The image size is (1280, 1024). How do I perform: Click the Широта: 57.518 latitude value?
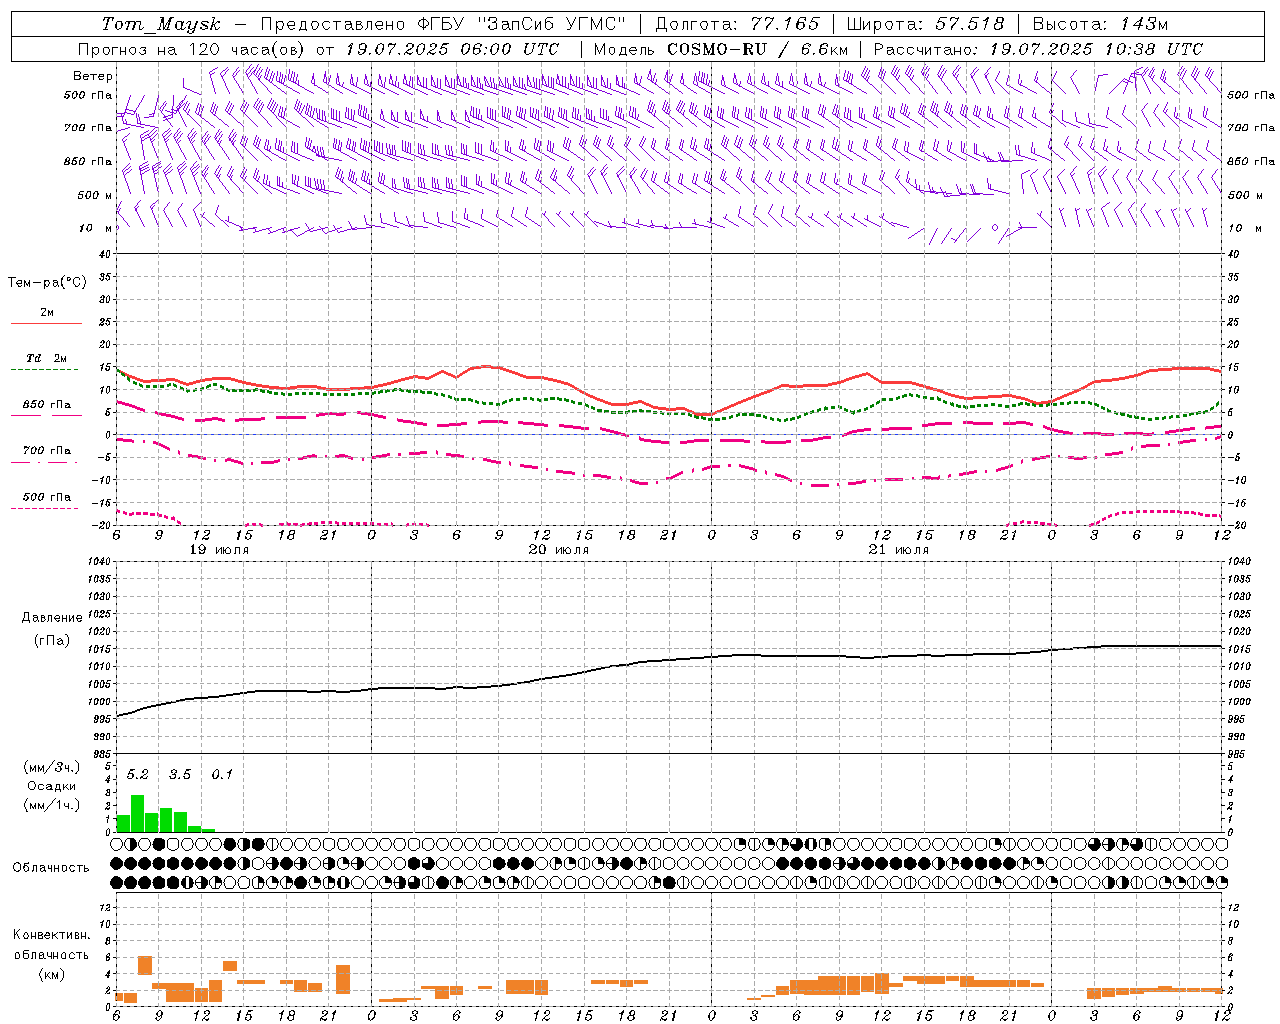(925, 24)
